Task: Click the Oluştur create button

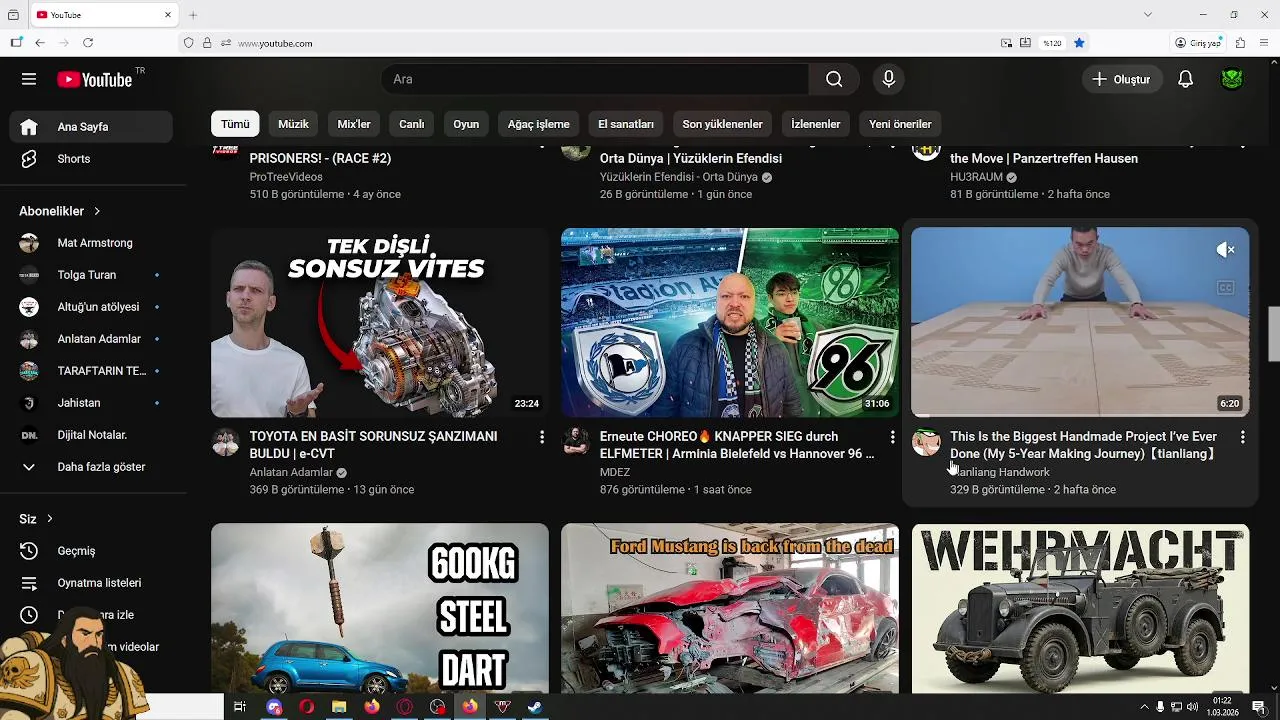Action: pyautogui.click(x=1122, y=79)
